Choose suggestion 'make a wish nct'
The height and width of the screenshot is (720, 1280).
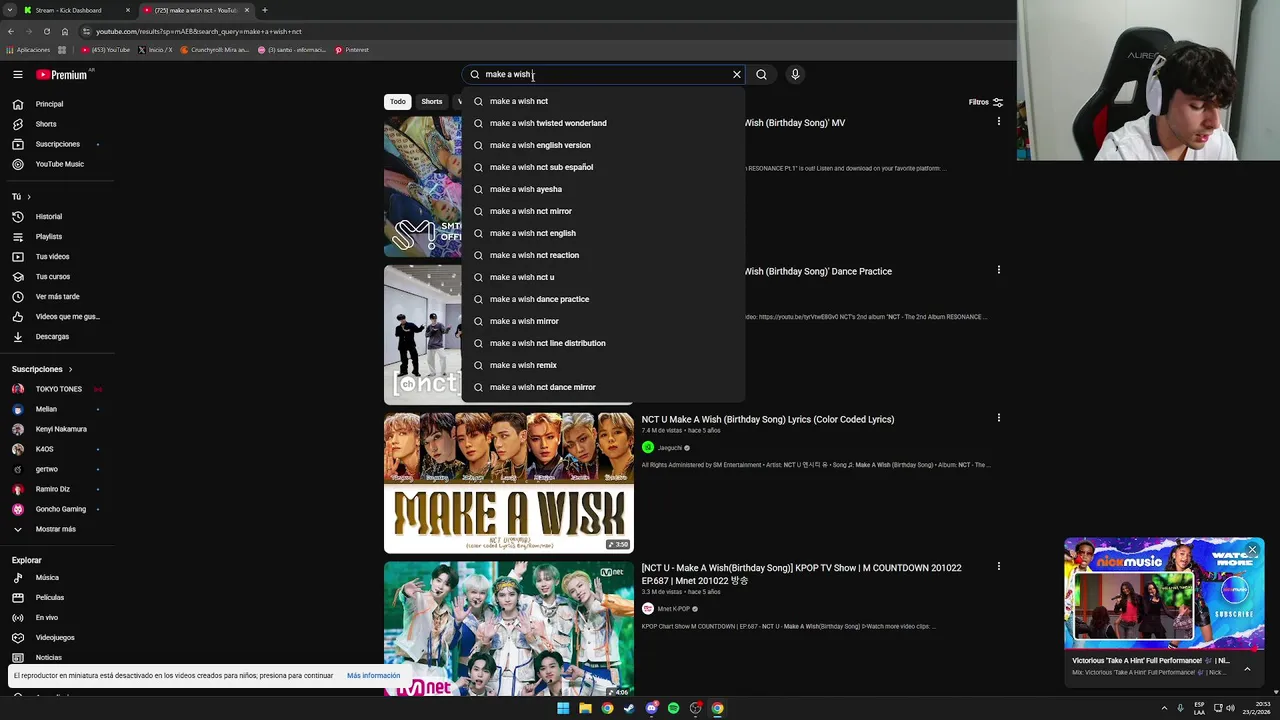point(604,101)
